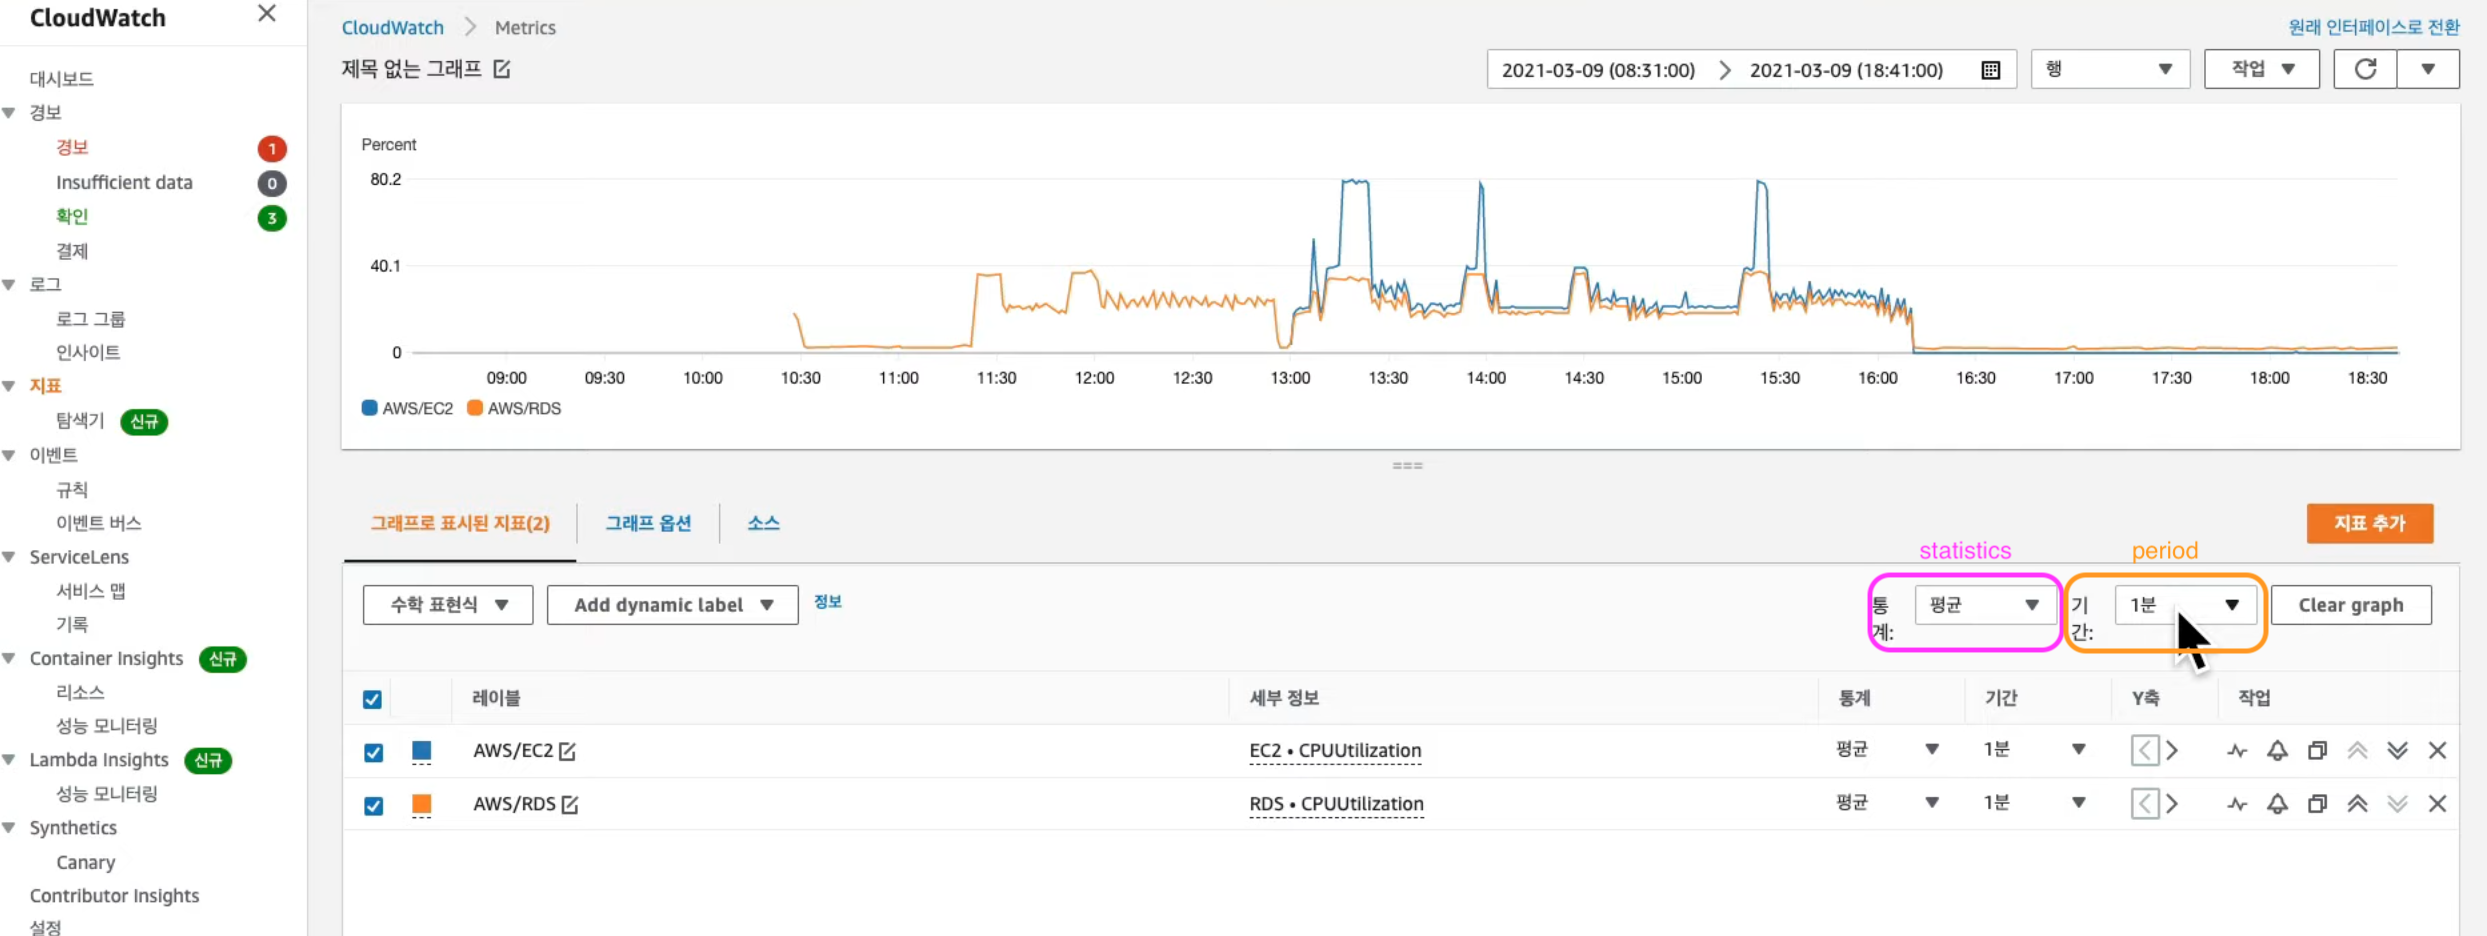This screenshot has width=2487, height=936.
Task: Open the calendar date picker icon
Action: pos(1991,70)
